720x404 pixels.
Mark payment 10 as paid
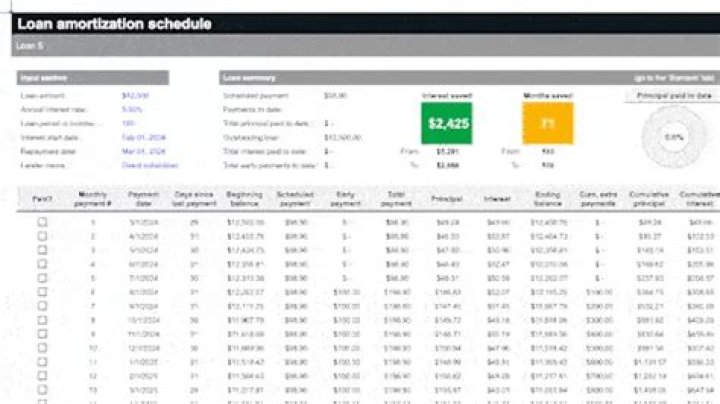(x=42, y=348)
